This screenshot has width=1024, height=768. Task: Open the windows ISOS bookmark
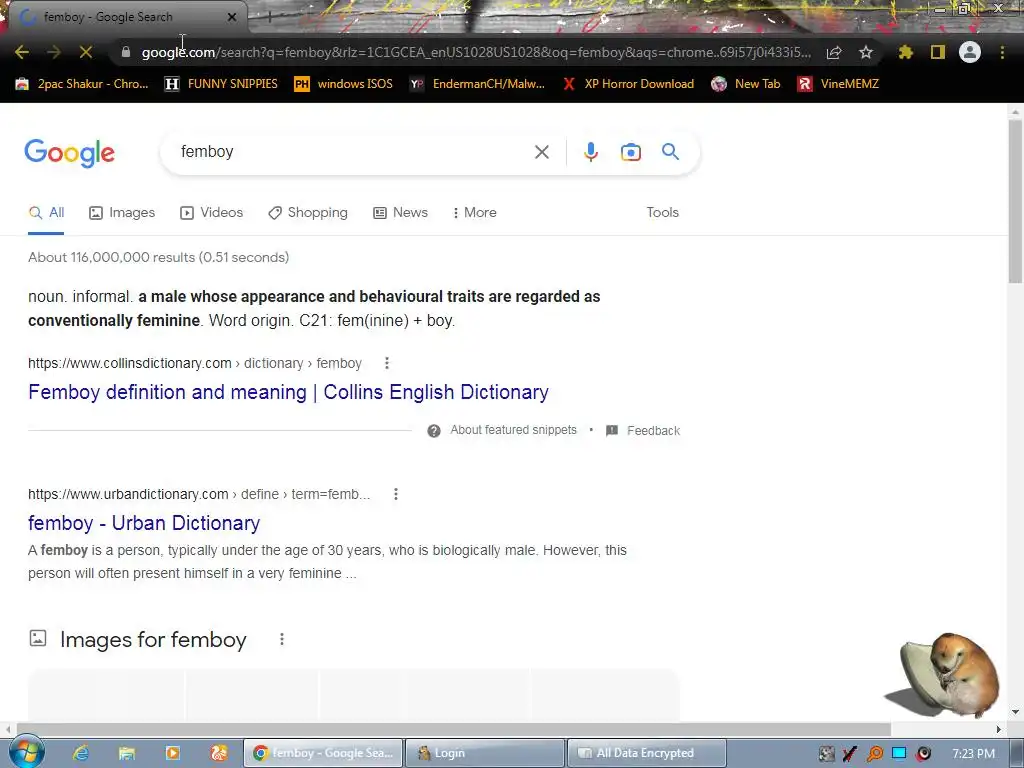point(344,84)
